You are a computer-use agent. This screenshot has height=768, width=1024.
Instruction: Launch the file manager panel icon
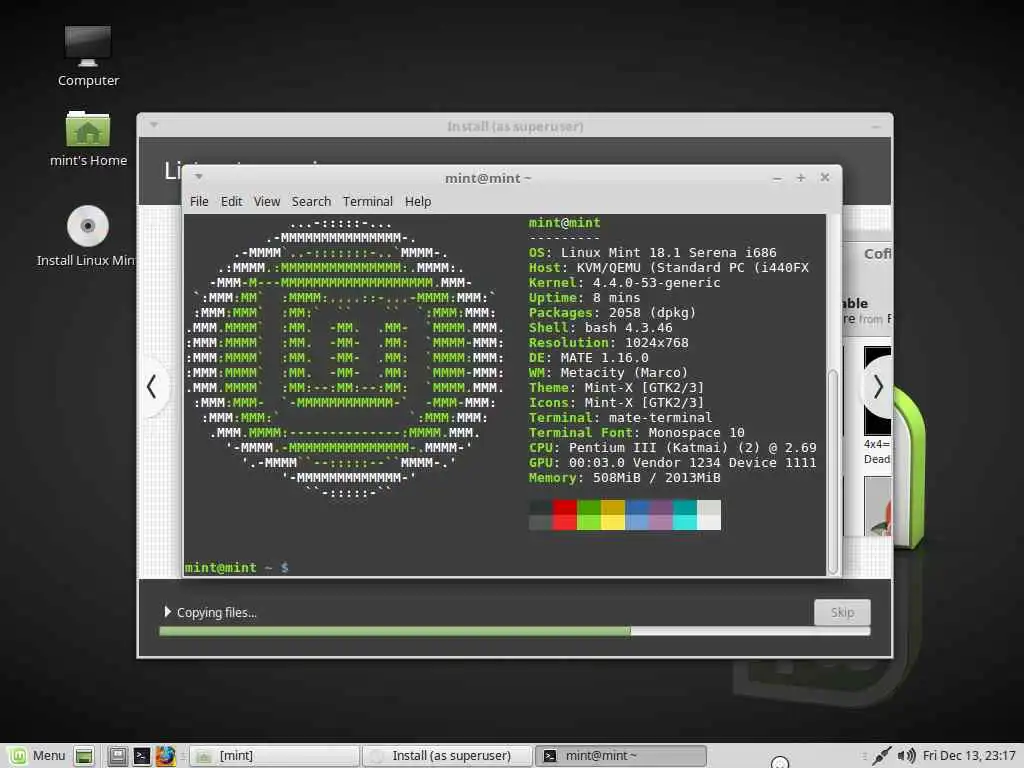(x=118, y=756)
